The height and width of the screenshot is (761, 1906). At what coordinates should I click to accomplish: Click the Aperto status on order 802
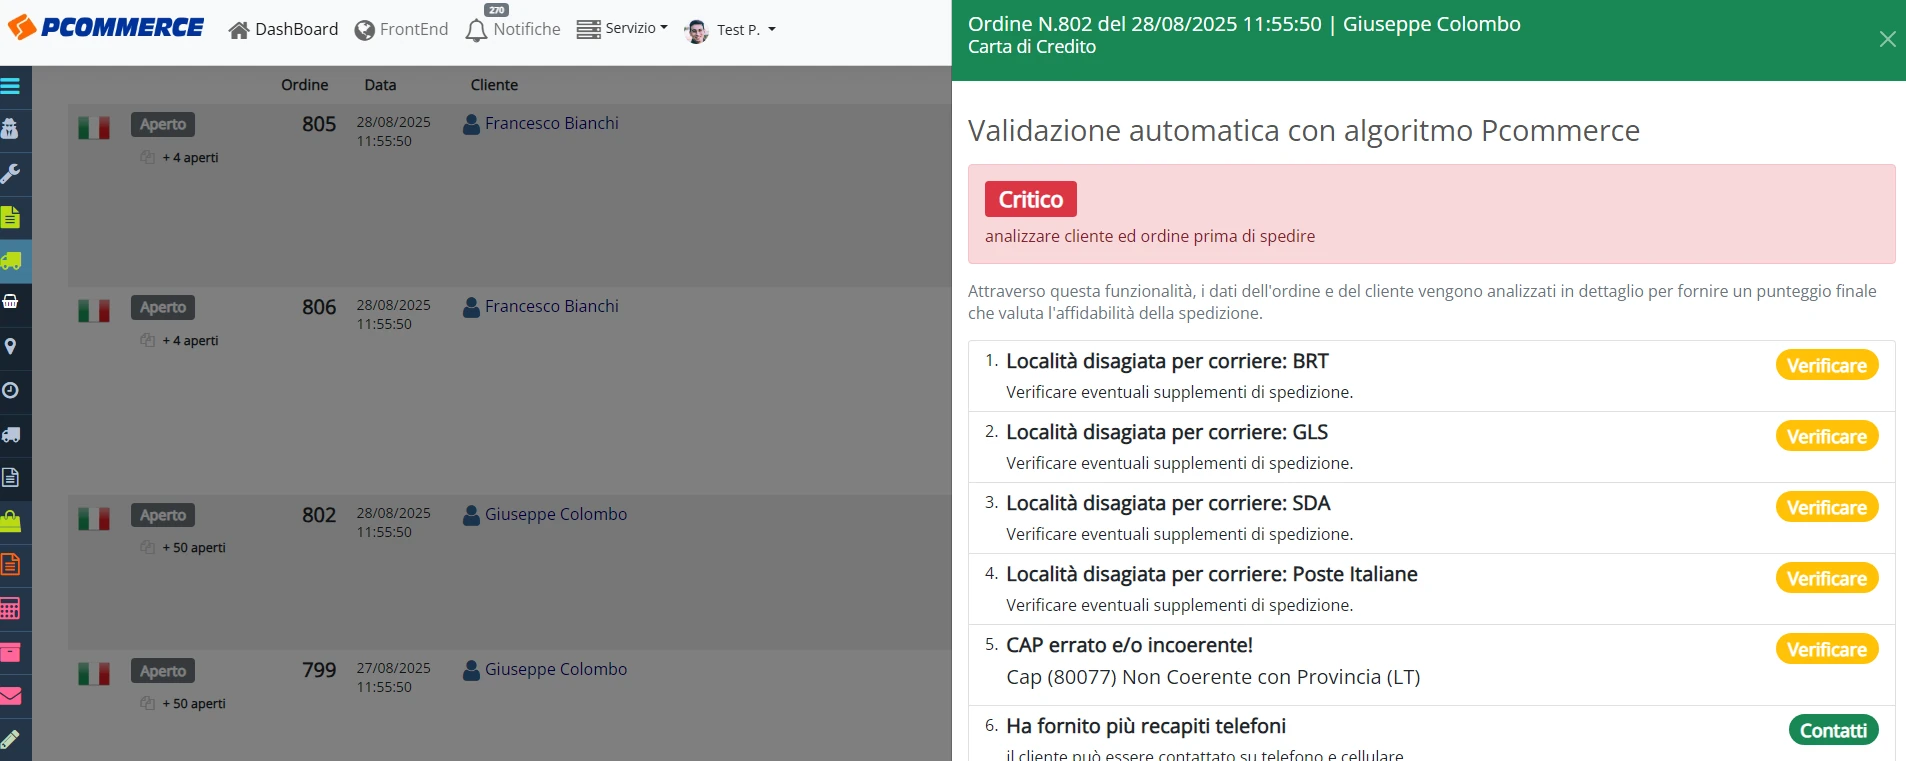pos(163,516)
